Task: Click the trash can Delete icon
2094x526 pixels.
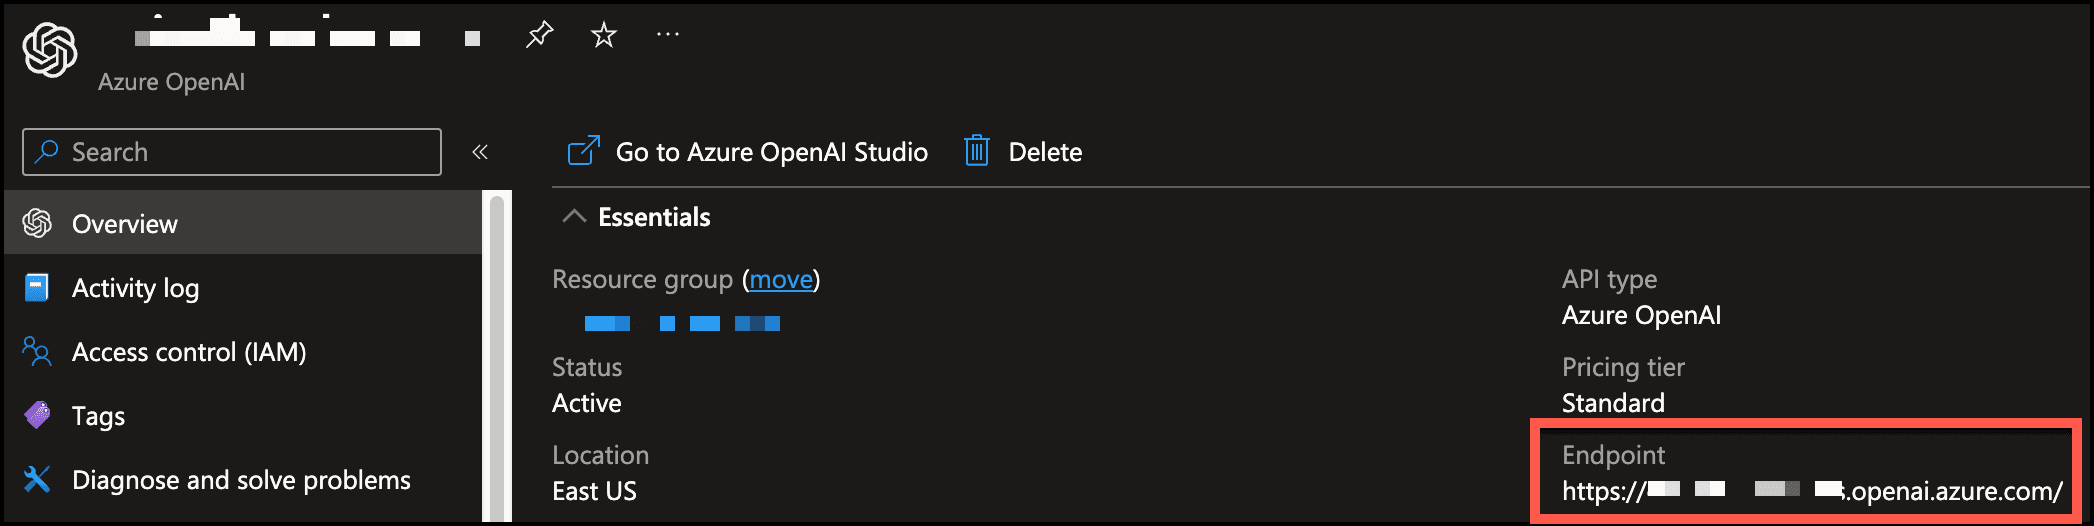Action: coord(976,151)
